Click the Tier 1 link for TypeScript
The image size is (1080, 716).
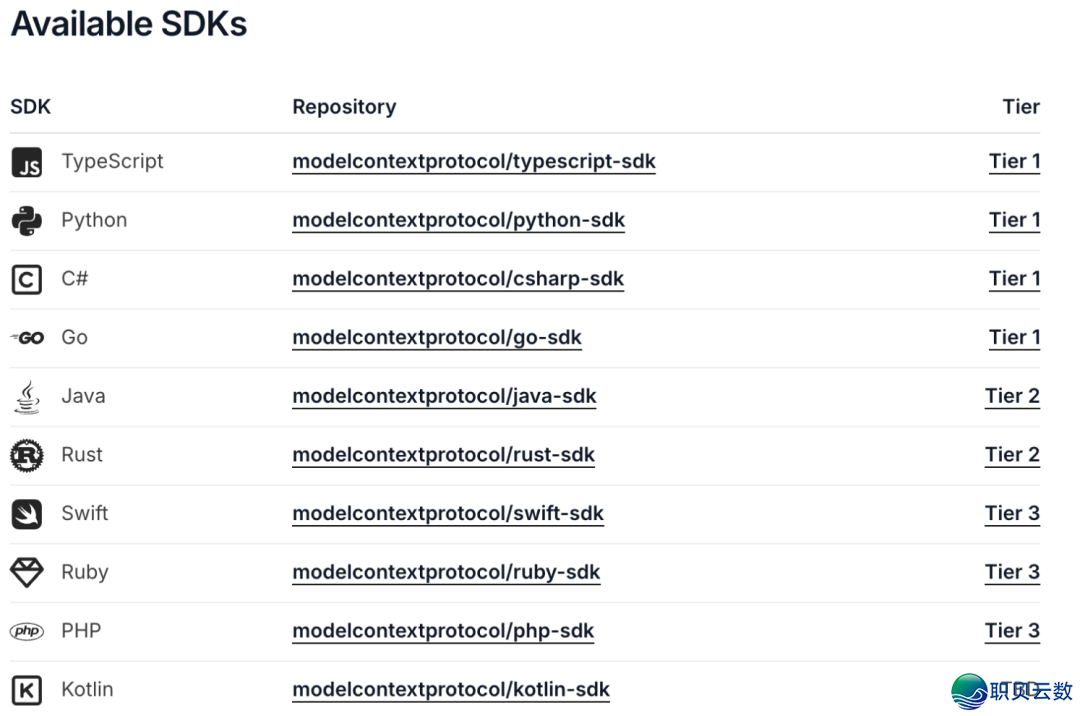click(x=1014, y=162)
